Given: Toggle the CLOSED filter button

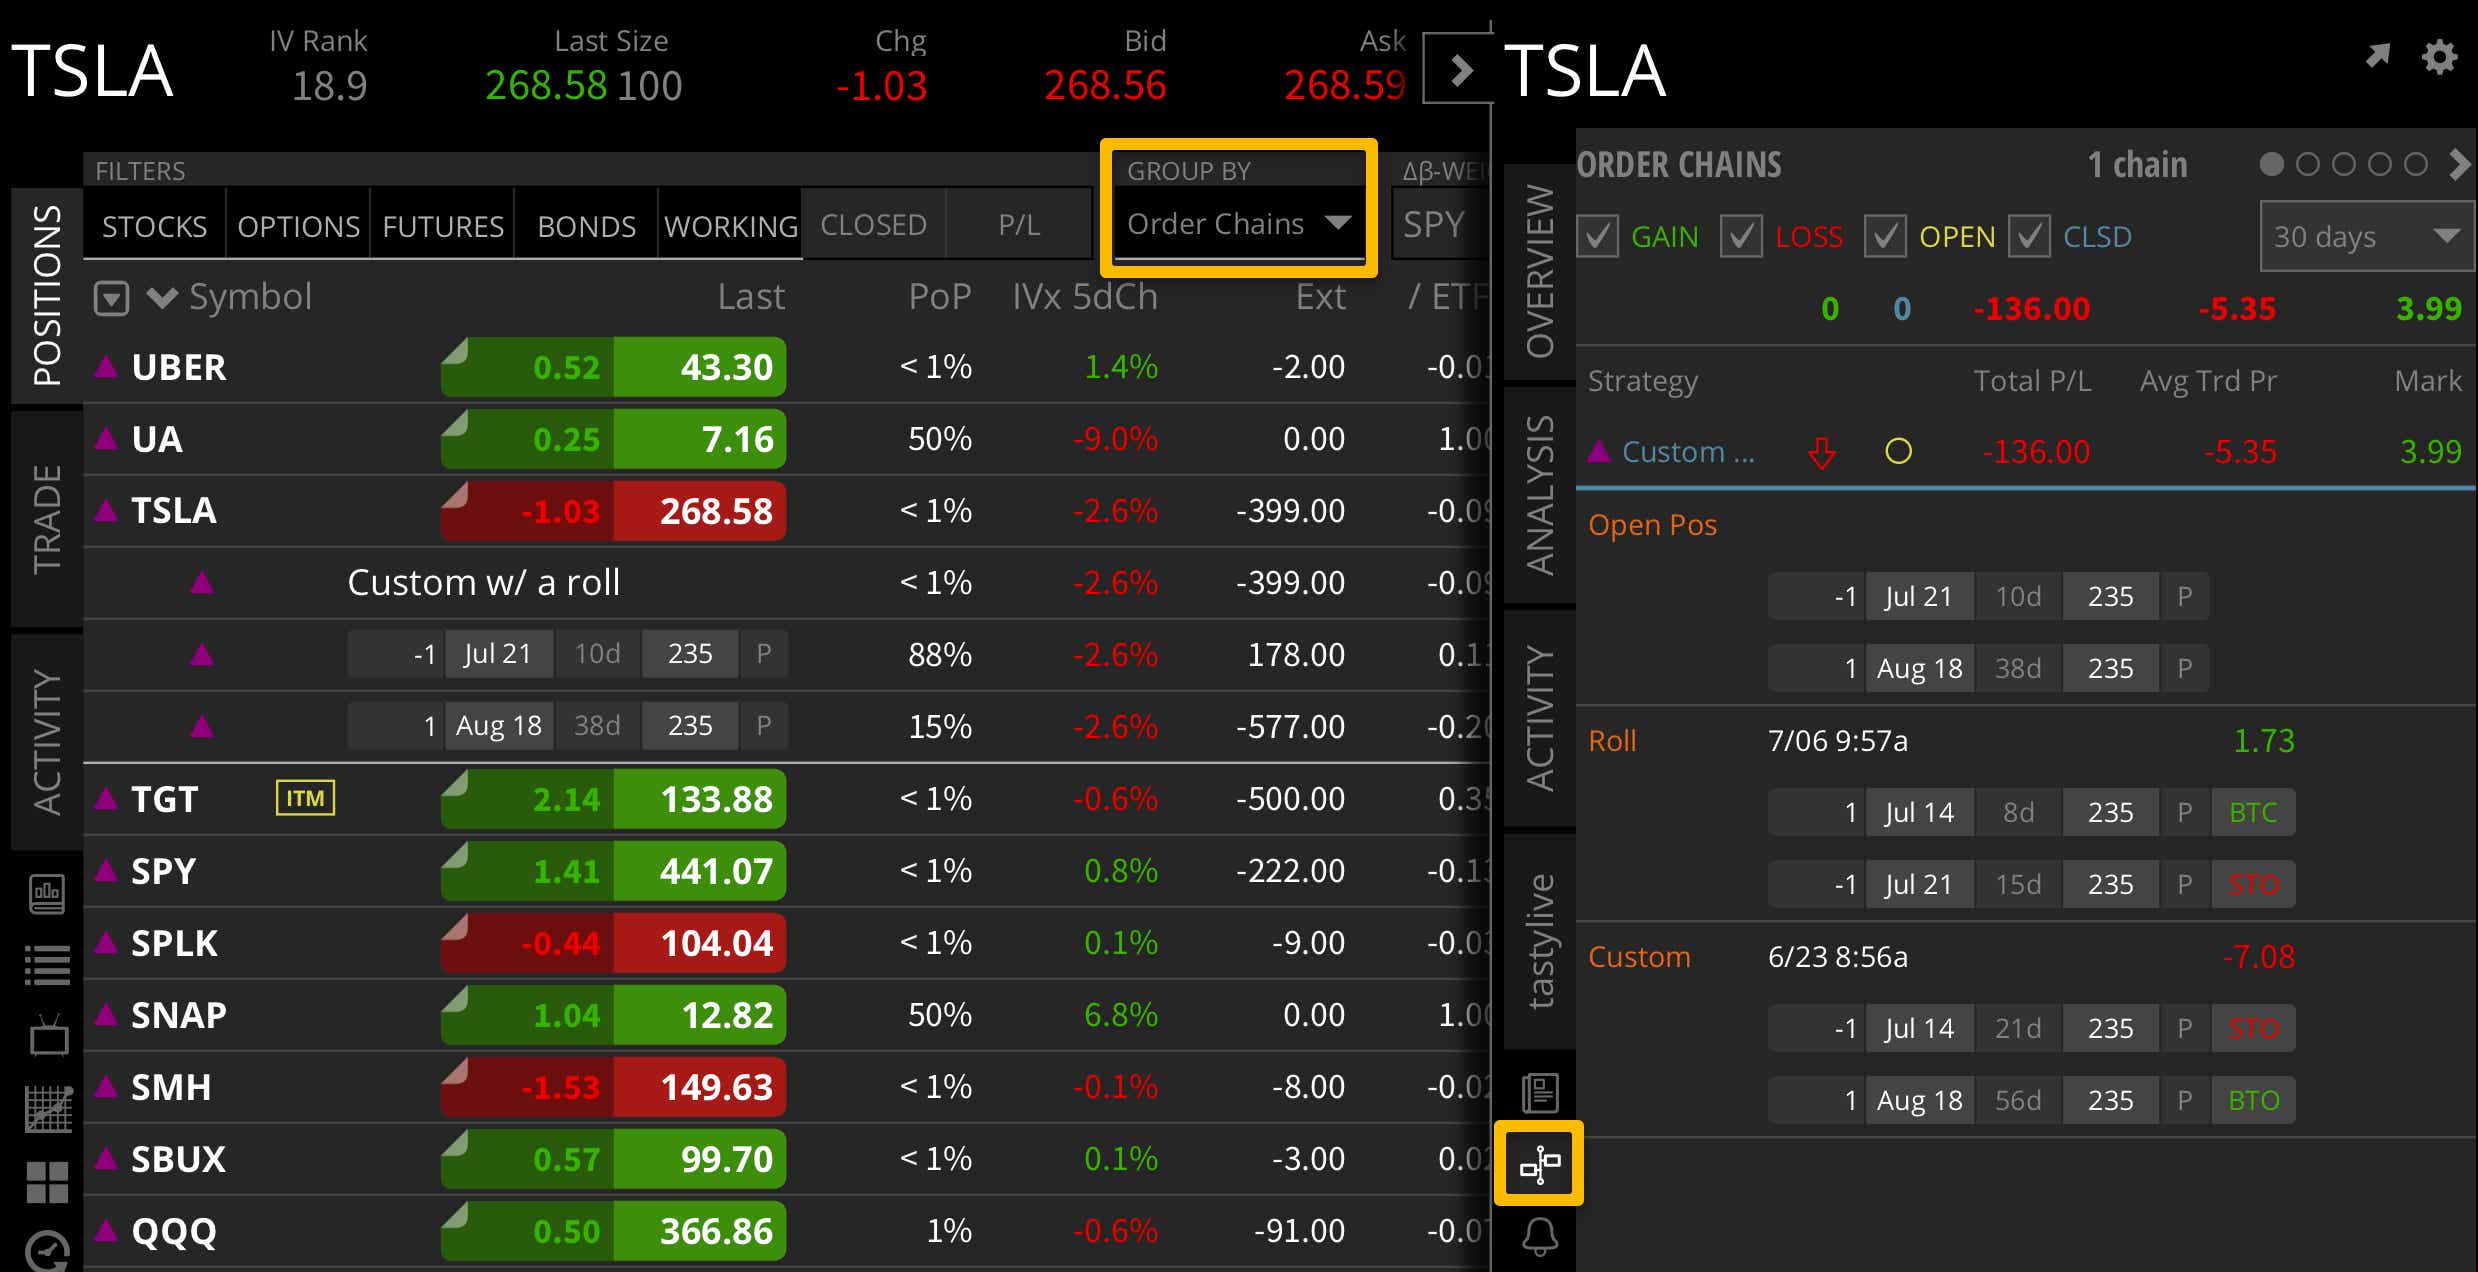Looking at the screenshot, I should click(873, 224).
